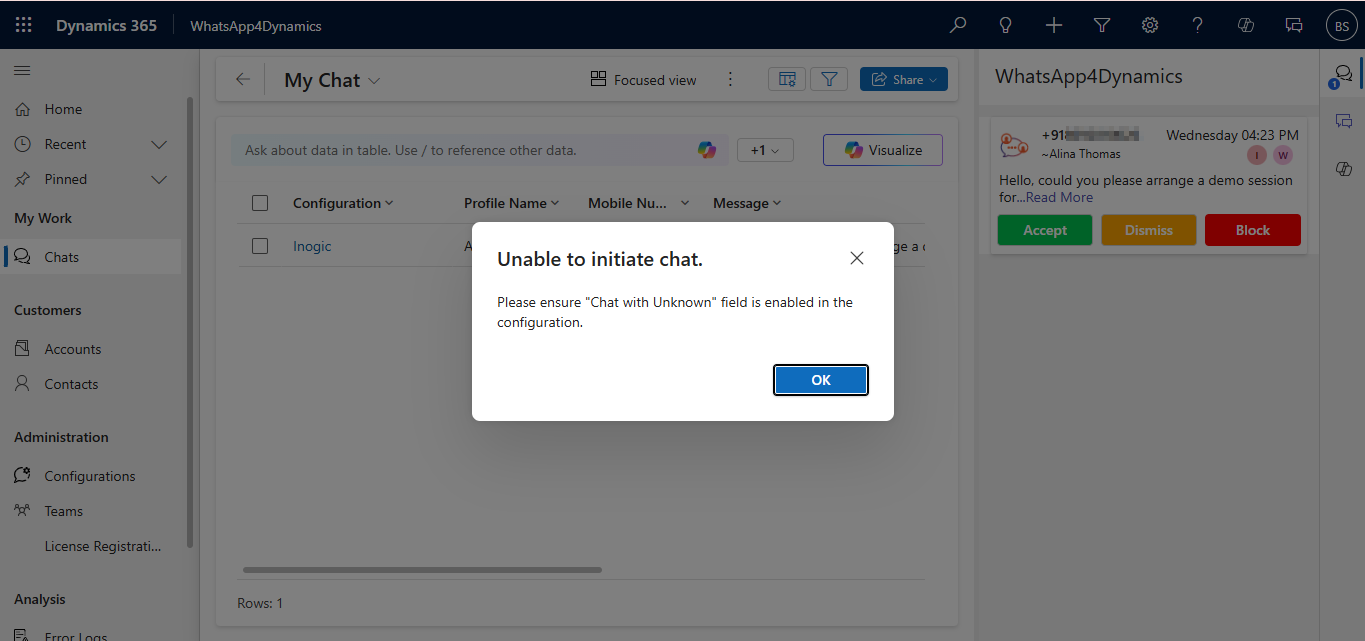
Task: Click the plus icon for quick create
Action: click(x=1054, y=25)
